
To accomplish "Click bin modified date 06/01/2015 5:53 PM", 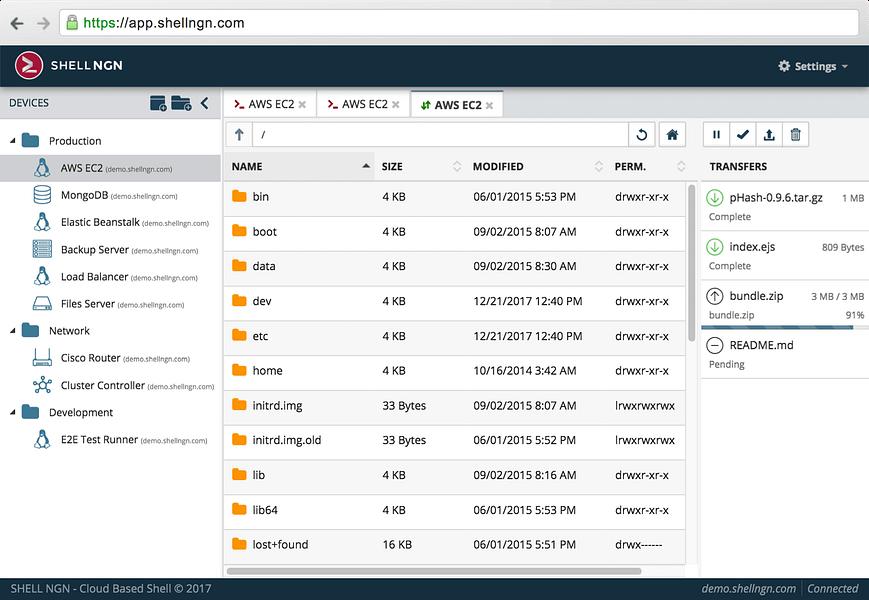I will [x=524, y=197].
